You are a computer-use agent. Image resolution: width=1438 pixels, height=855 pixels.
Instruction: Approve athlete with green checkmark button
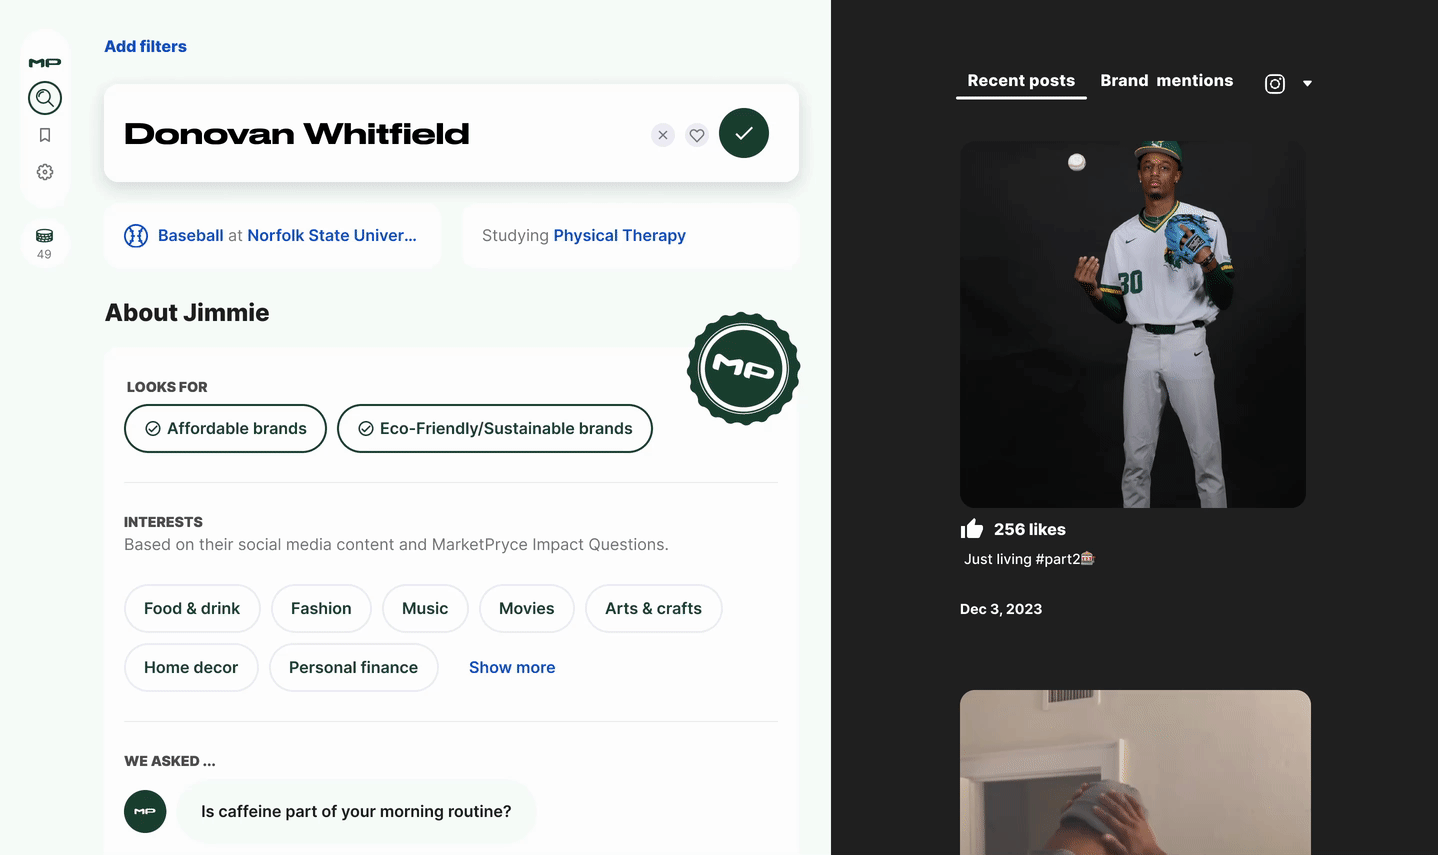tap(744, 133)
